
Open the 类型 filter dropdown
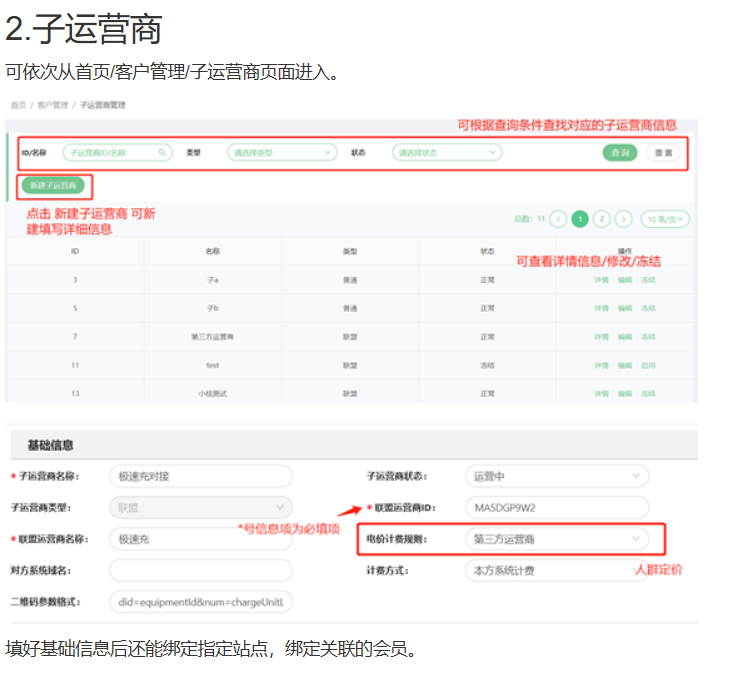pyautogui.click(x=282, y=153)
